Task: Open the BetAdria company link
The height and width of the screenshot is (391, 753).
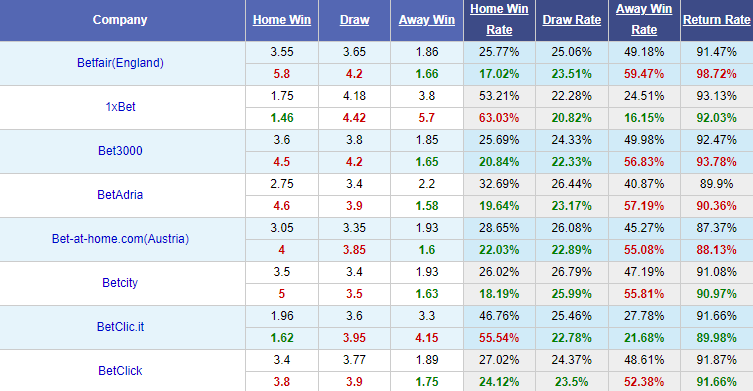Action: tap(120, 195)
